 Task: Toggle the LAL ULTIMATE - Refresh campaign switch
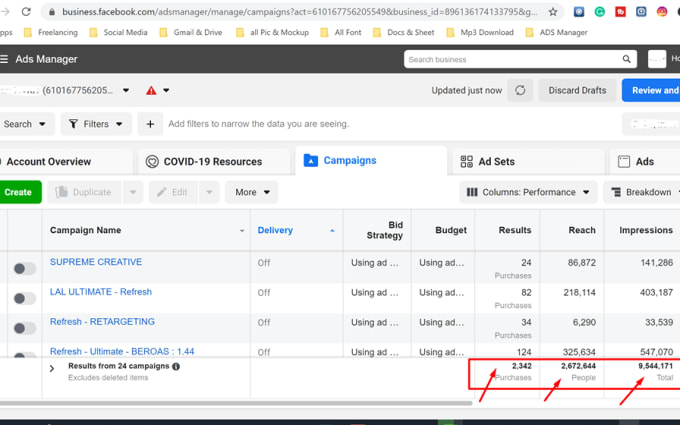click(24, 299)
